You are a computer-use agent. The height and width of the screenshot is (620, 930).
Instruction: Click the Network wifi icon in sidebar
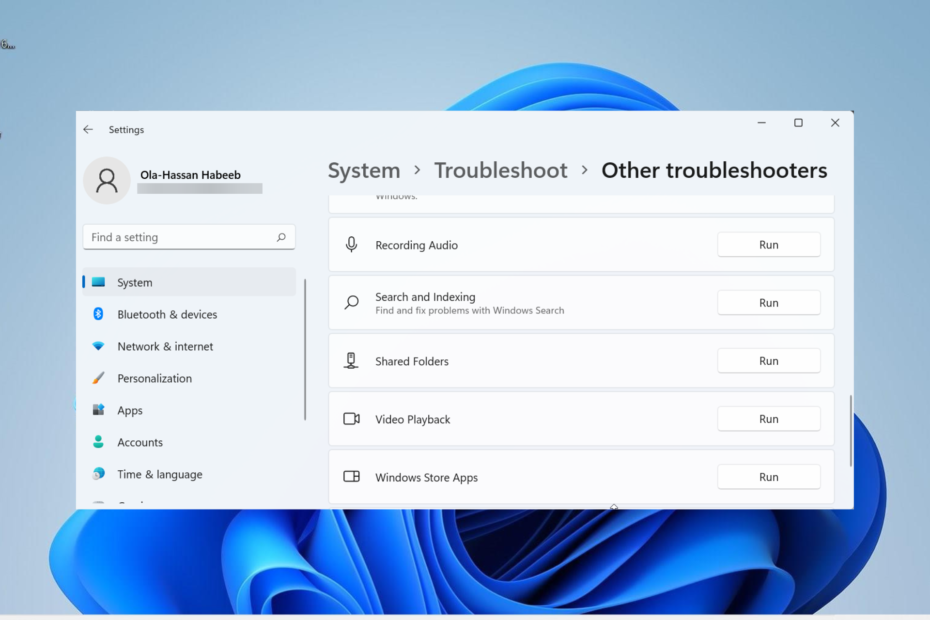[98, 346]
